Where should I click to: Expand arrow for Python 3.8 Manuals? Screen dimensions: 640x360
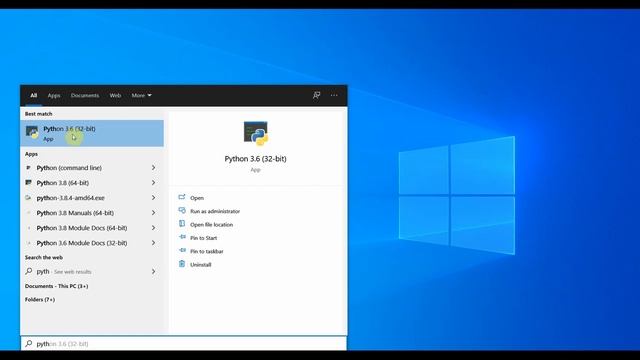point(153,213)
